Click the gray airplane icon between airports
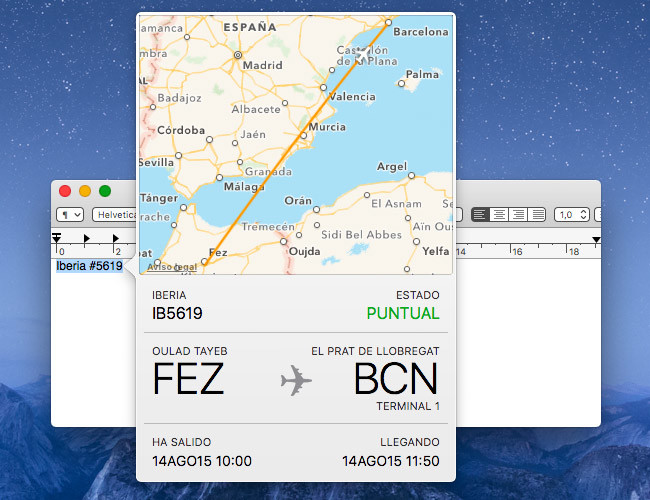The image size is (650, 500). coord(296,380)
